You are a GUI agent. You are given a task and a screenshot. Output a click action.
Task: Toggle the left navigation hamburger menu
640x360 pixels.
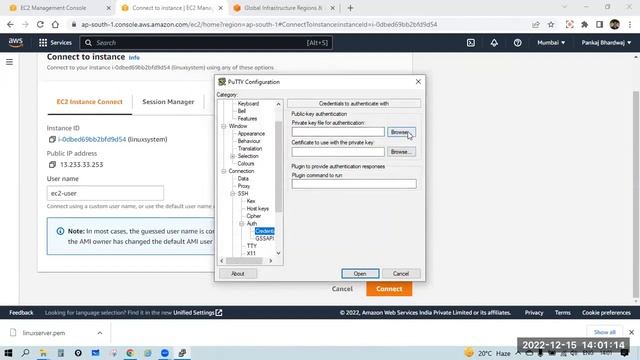pos(9,62)
